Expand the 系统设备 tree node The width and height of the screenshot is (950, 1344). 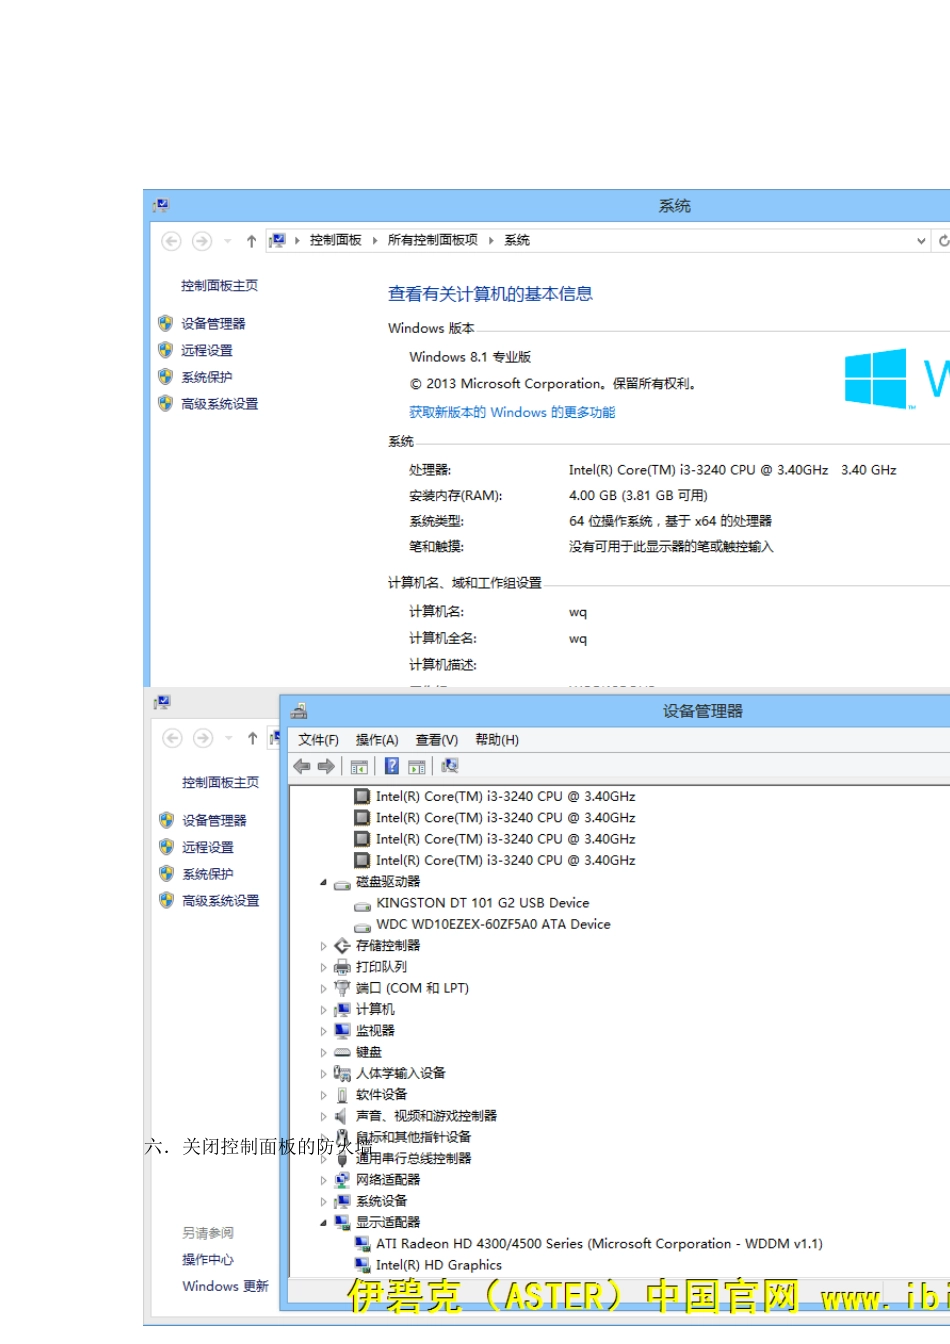pyautogui.click(x=323, y=1202)
